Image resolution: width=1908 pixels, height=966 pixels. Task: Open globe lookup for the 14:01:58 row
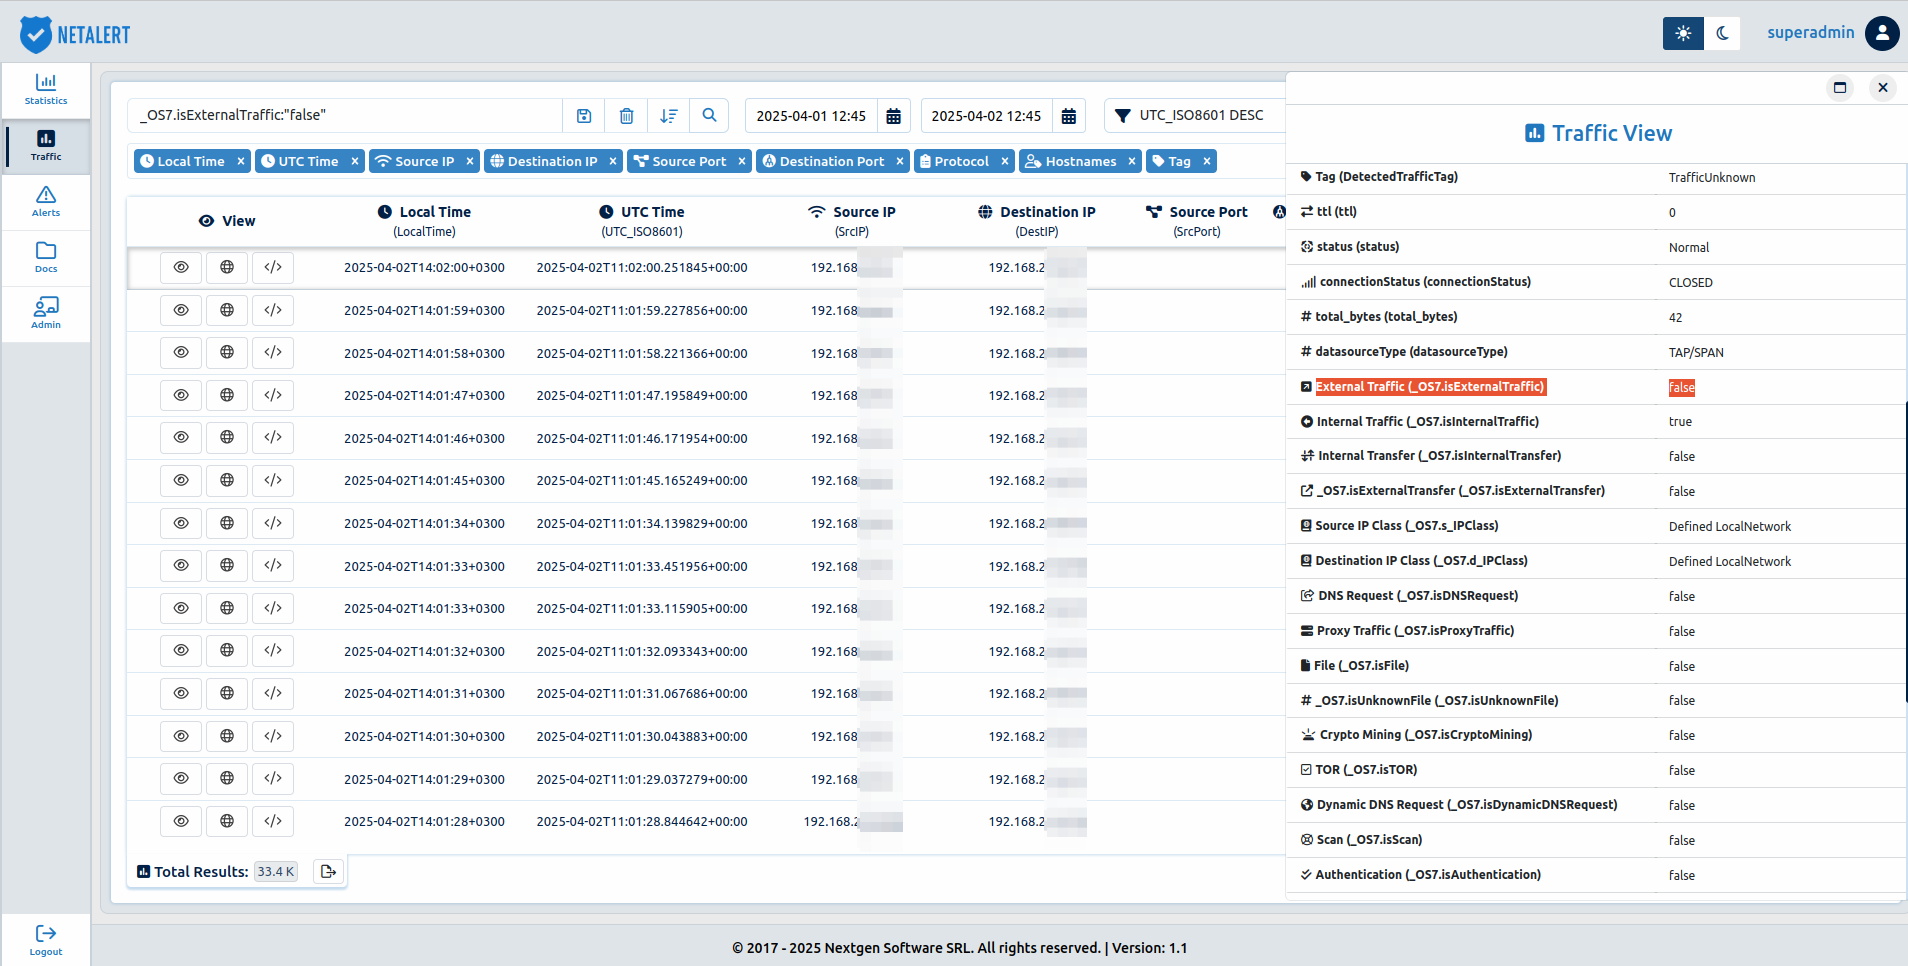click(x=227, y=352)
